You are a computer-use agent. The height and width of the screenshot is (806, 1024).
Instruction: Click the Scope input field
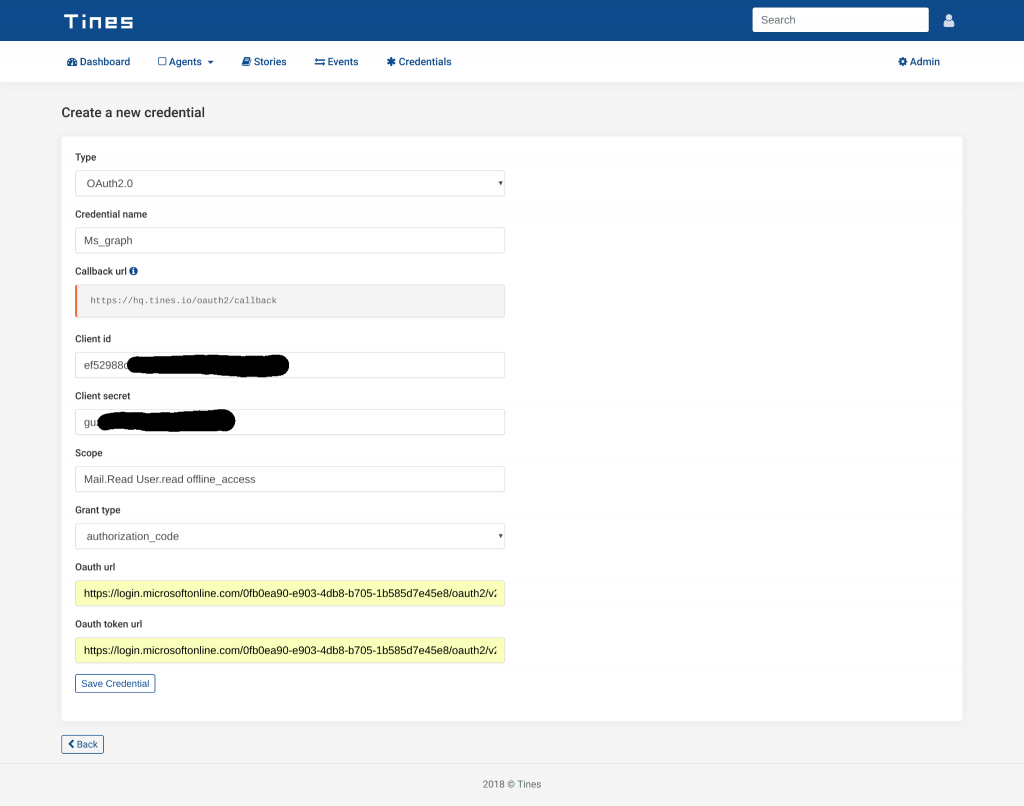290,479
